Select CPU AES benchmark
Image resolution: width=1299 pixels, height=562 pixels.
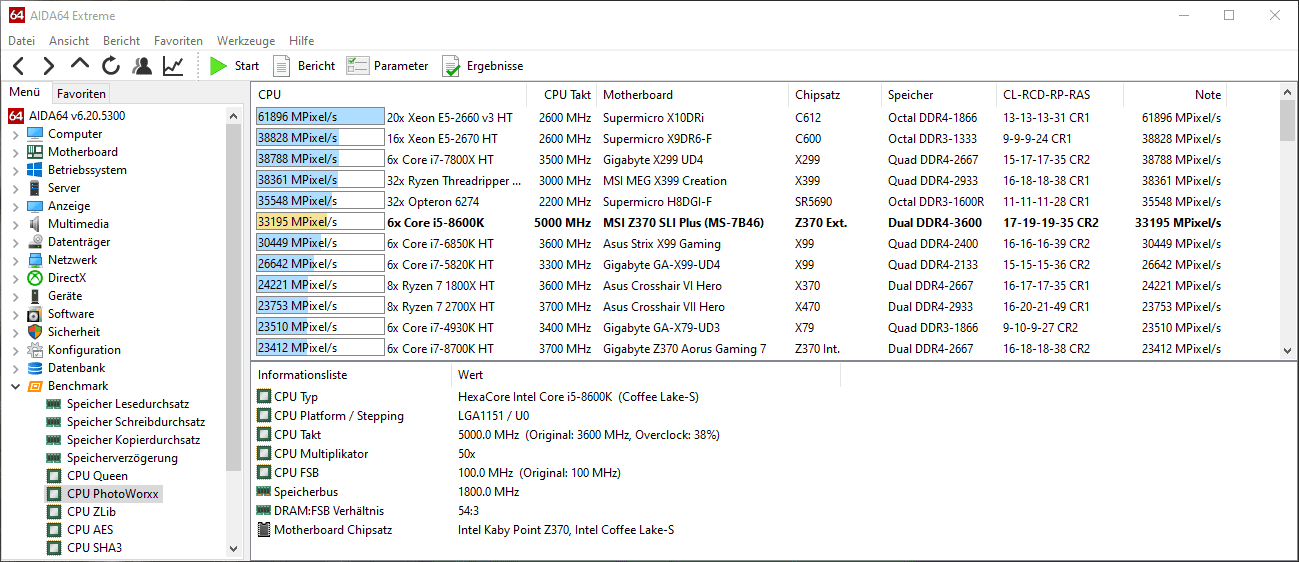pos(90,530)
